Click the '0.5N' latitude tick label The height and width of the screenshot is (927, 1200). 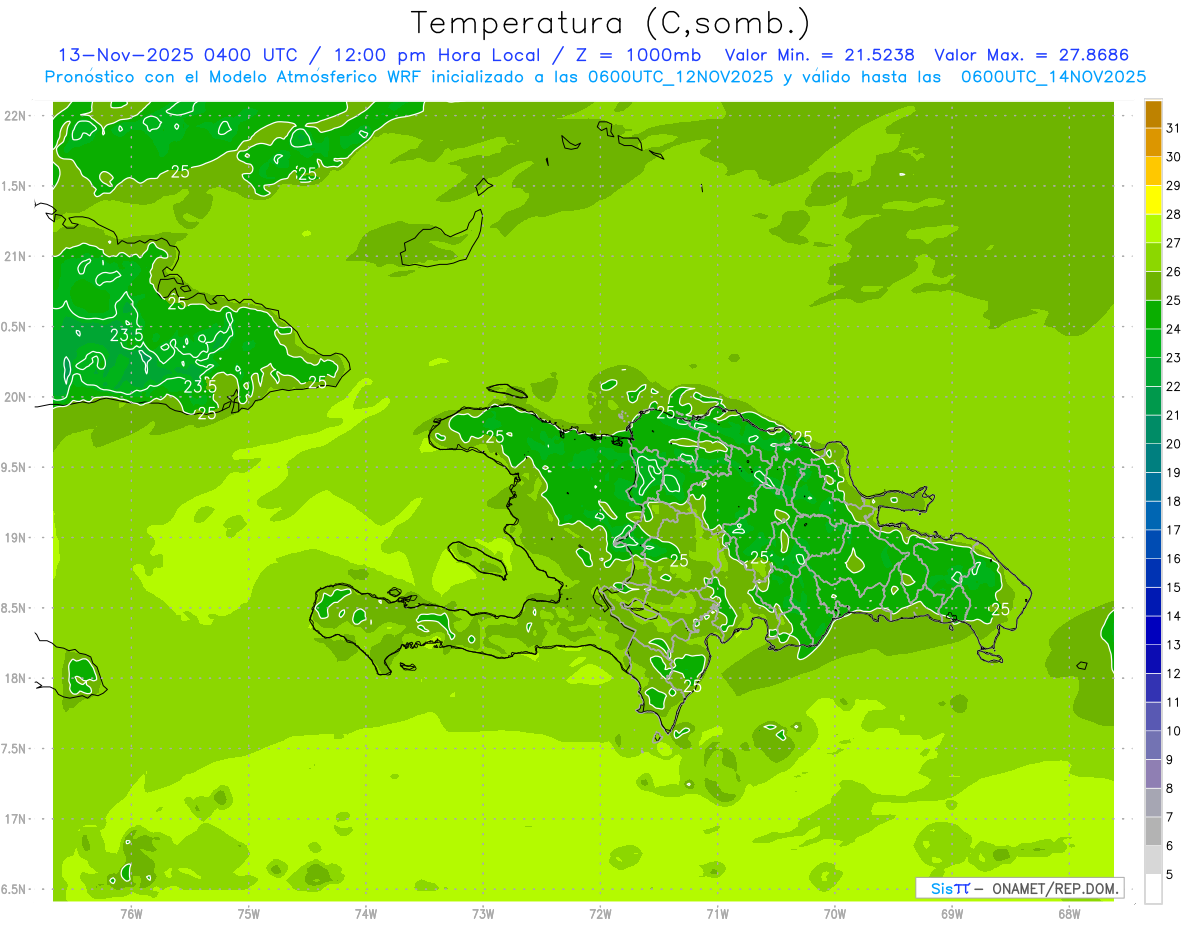click(x=14, y=327)
